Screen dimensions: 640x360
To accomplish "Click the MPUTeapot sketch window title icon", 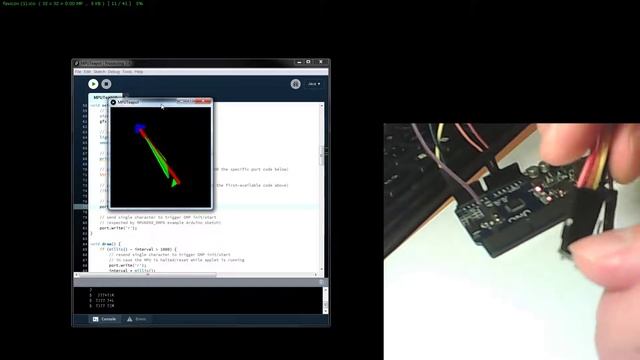I will tap(113, 102).
